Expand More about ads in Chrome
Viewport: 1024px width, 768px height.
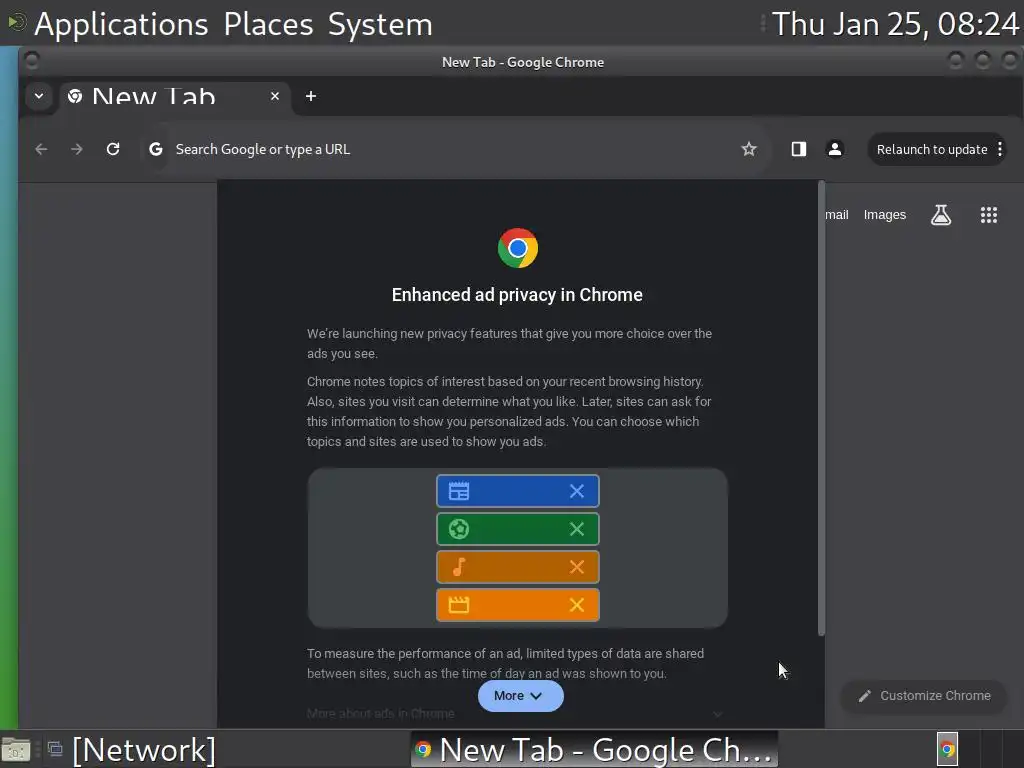[x=516, y=714]
